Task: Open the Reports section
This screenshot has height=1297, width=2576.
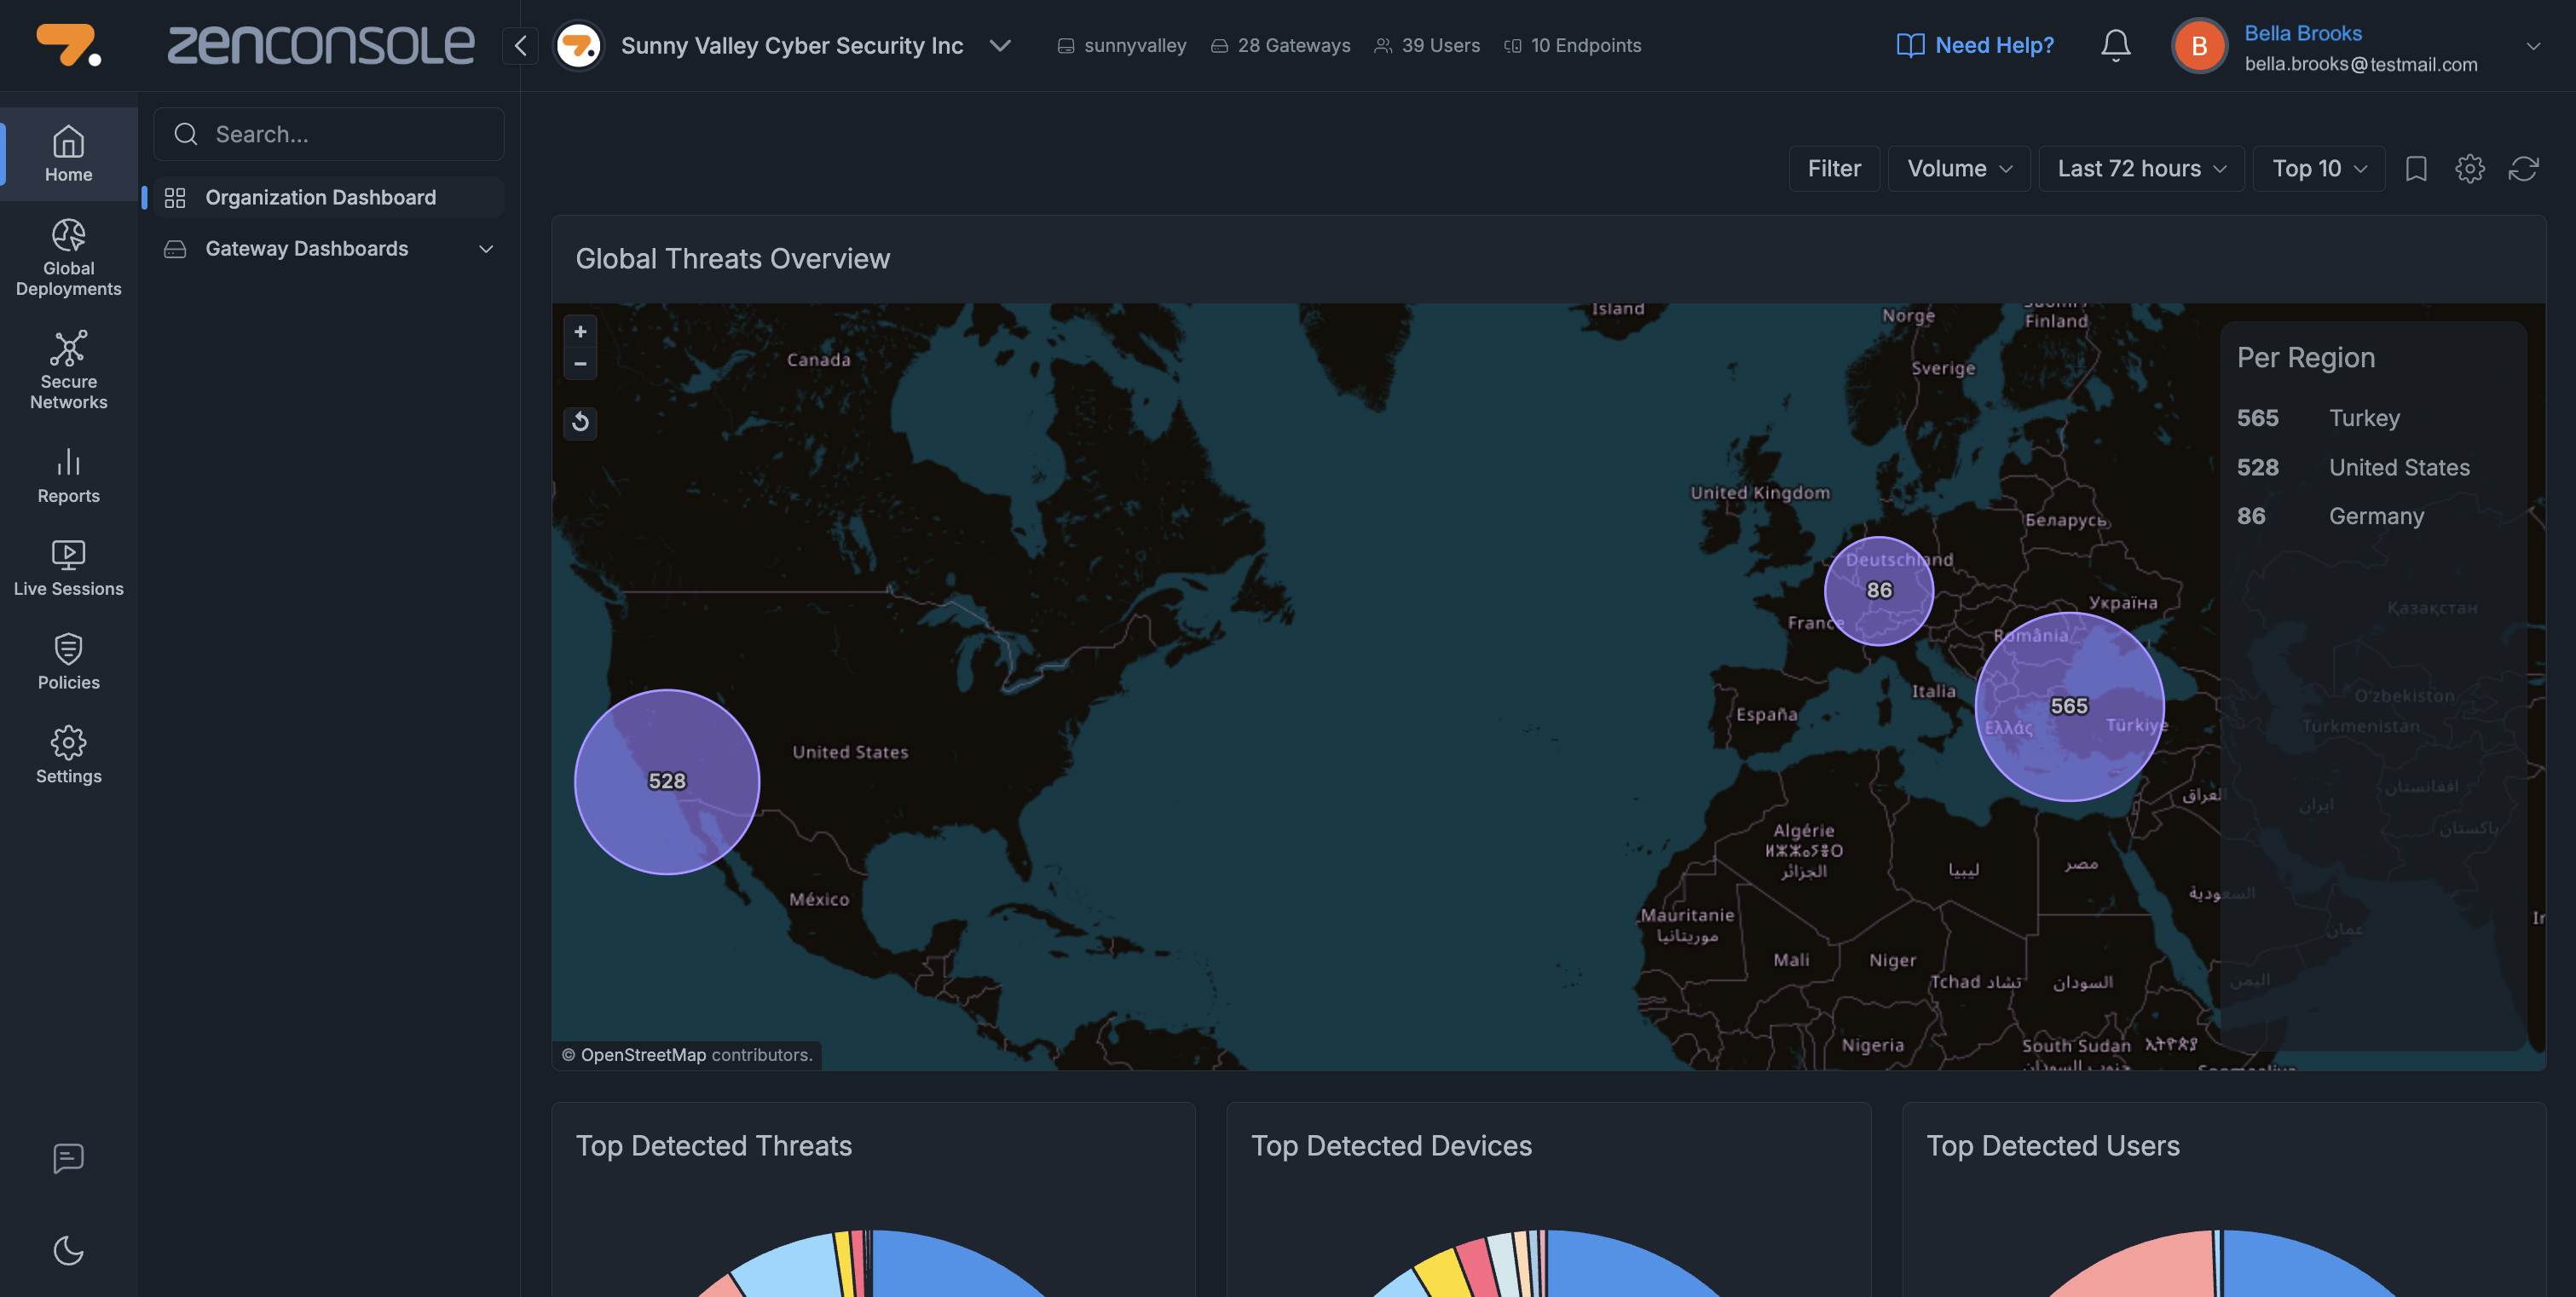Action: click(x=68, y=476)
